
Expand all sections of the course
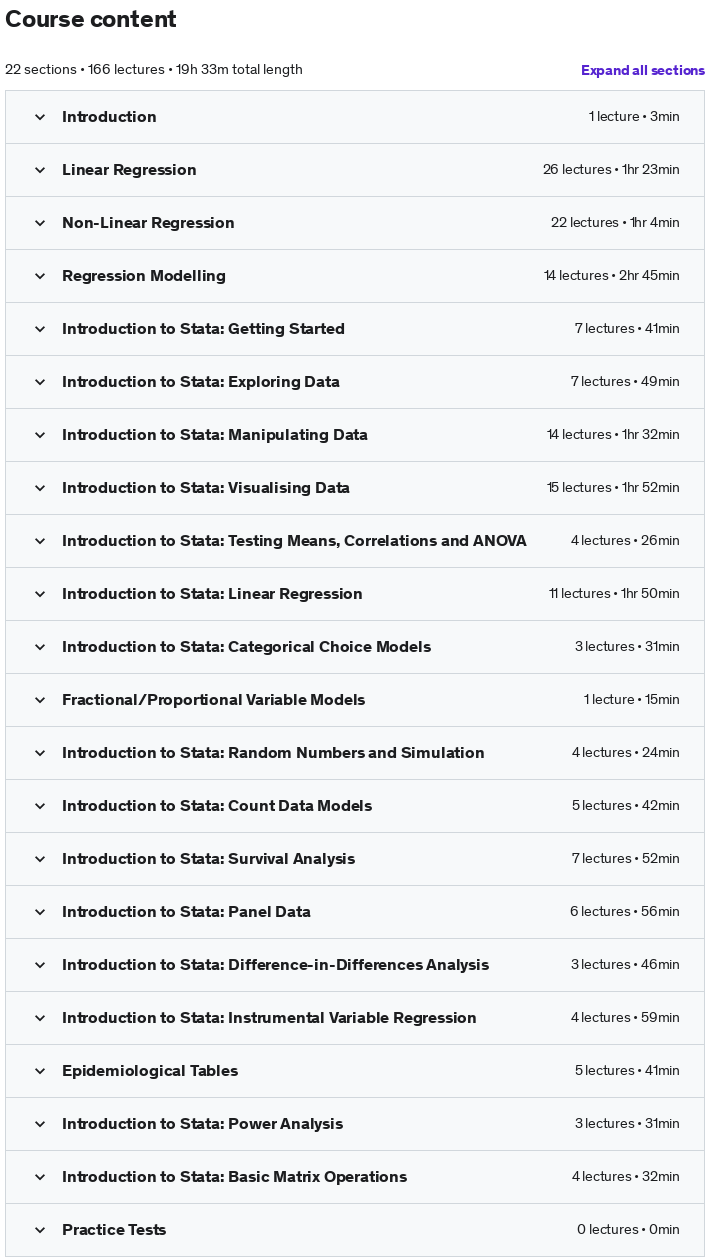pyautogui.click(x=643, y=70)
